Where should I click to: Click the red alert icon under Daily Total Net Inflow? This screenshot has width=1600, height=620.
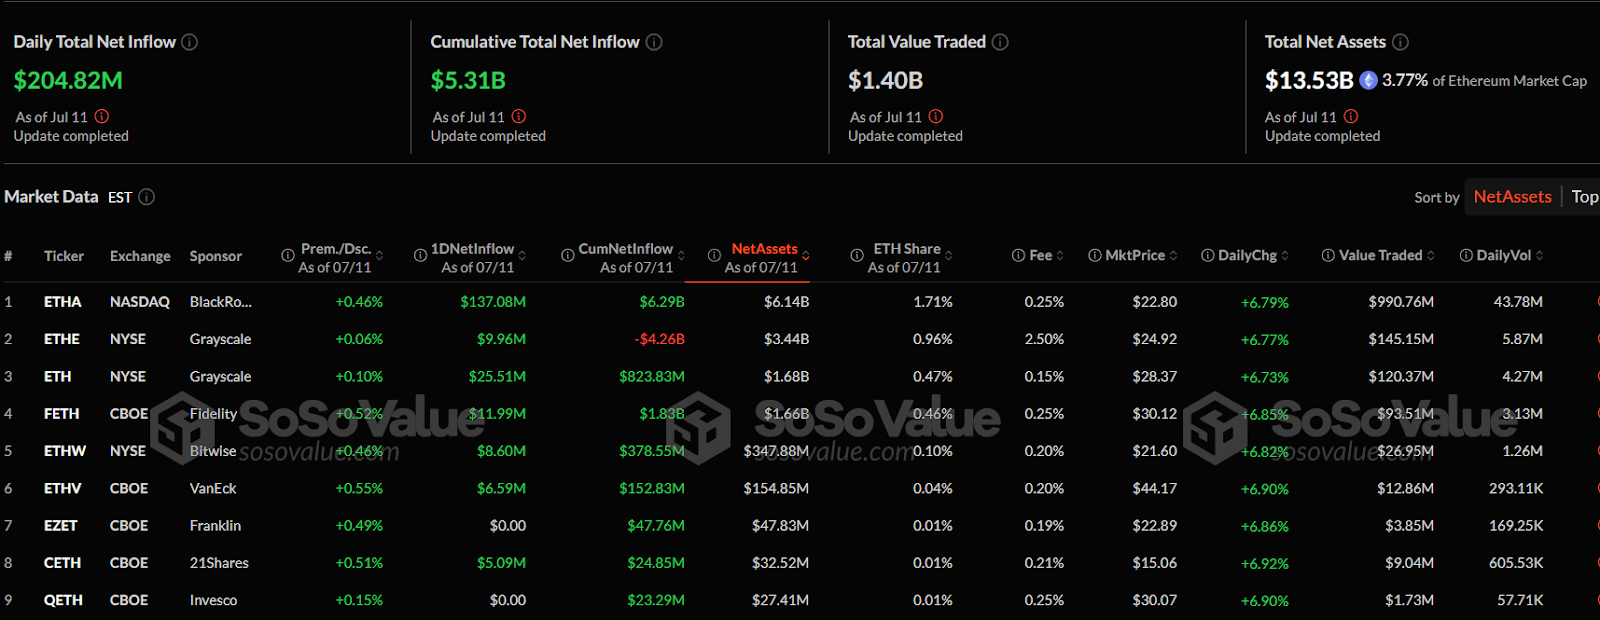pyautogui.click(x=102, y=116)
